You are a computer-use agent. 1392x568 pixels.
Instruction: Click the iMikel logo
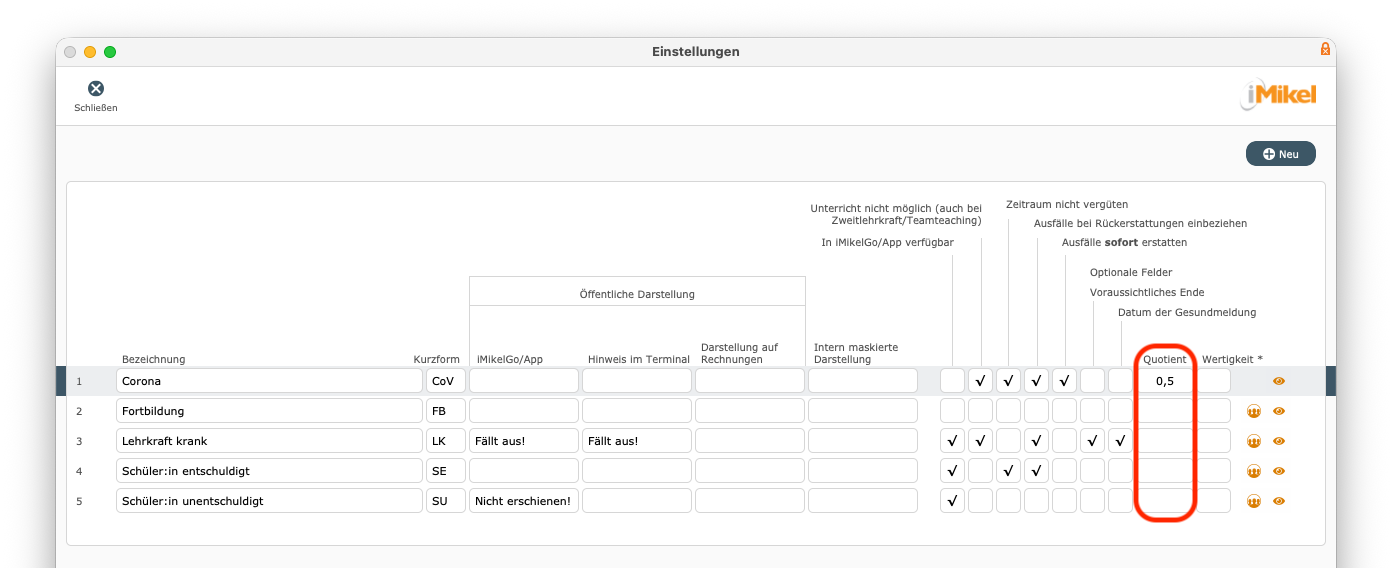pyautogui.click(x=1279, y=95)
